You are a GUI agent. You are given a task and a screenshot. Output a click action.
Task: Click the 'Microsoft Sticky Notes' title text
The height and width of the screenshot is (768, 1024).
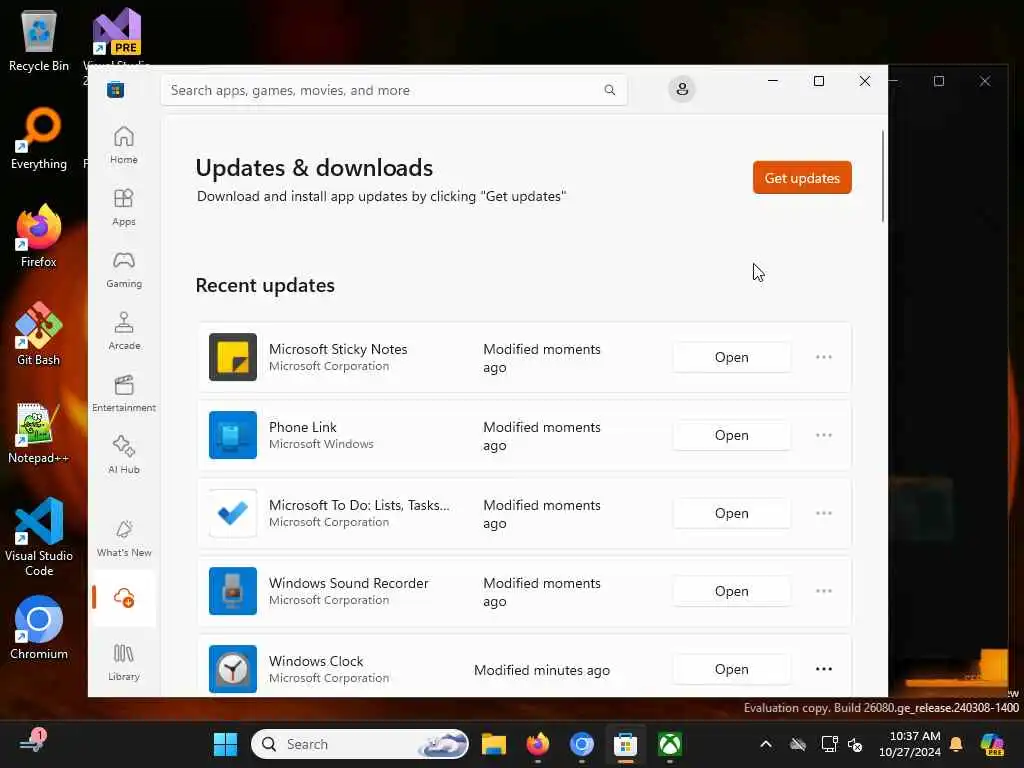coord(338,349)
